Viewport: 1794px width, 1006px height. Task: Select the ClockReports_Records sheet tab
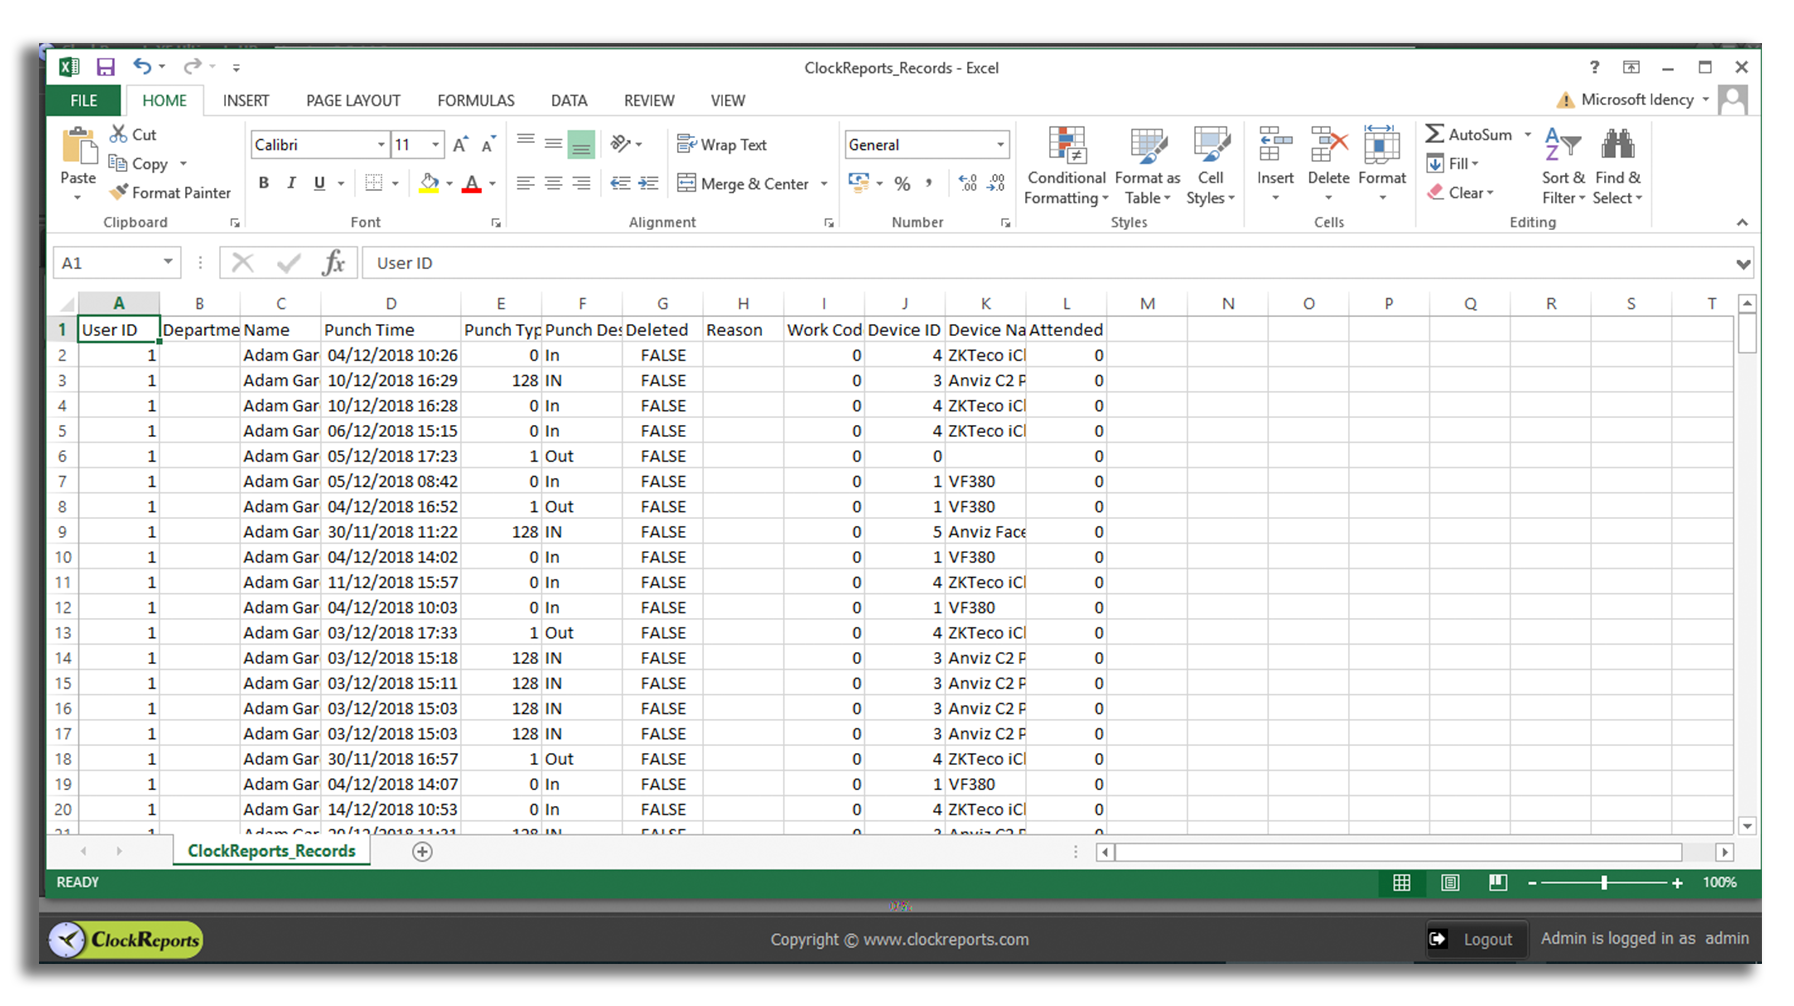point(271,851)
